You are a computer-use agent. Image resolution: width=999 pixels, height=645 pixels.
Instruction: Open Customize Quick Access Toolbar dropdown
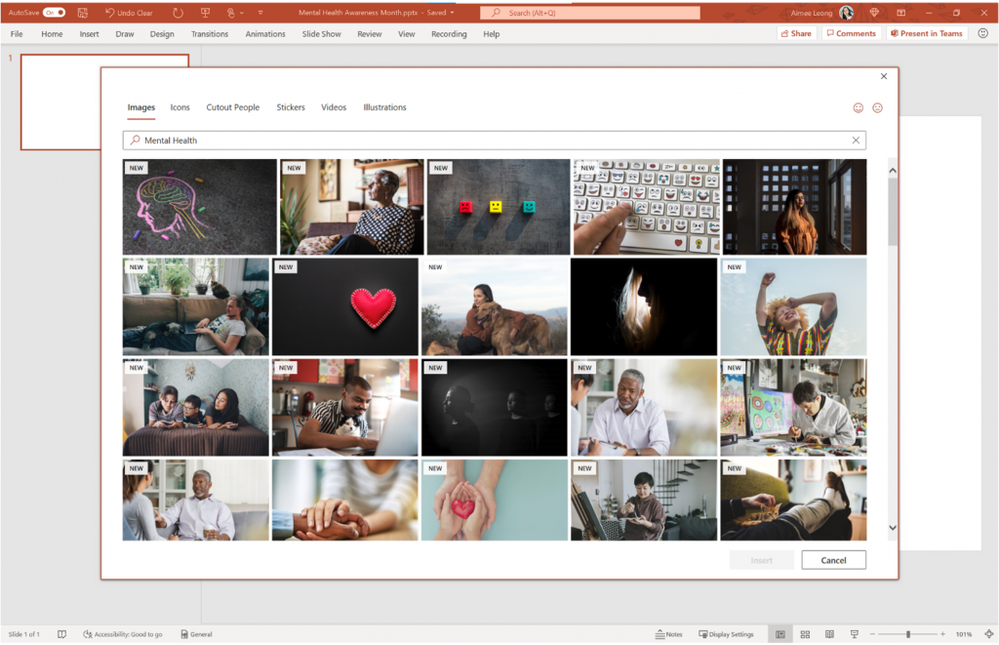[x=261, y=12]
